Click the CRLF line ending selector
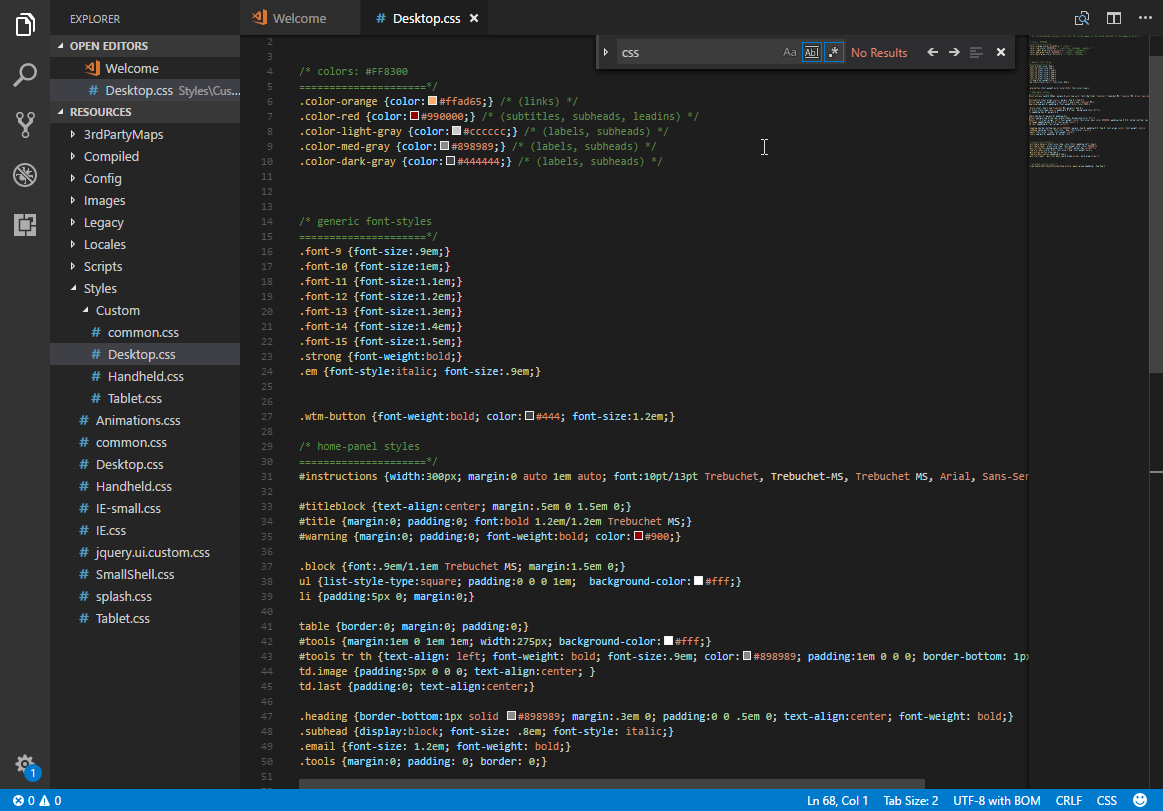 pos(1069,800)
